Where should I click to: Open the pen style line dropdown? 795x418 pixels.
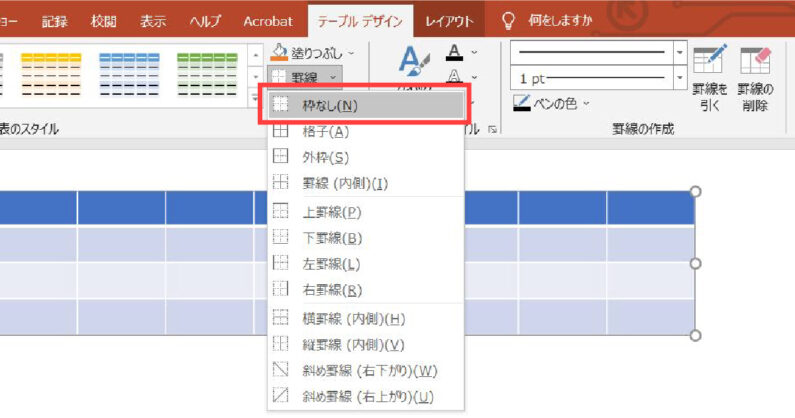point(680,53)
